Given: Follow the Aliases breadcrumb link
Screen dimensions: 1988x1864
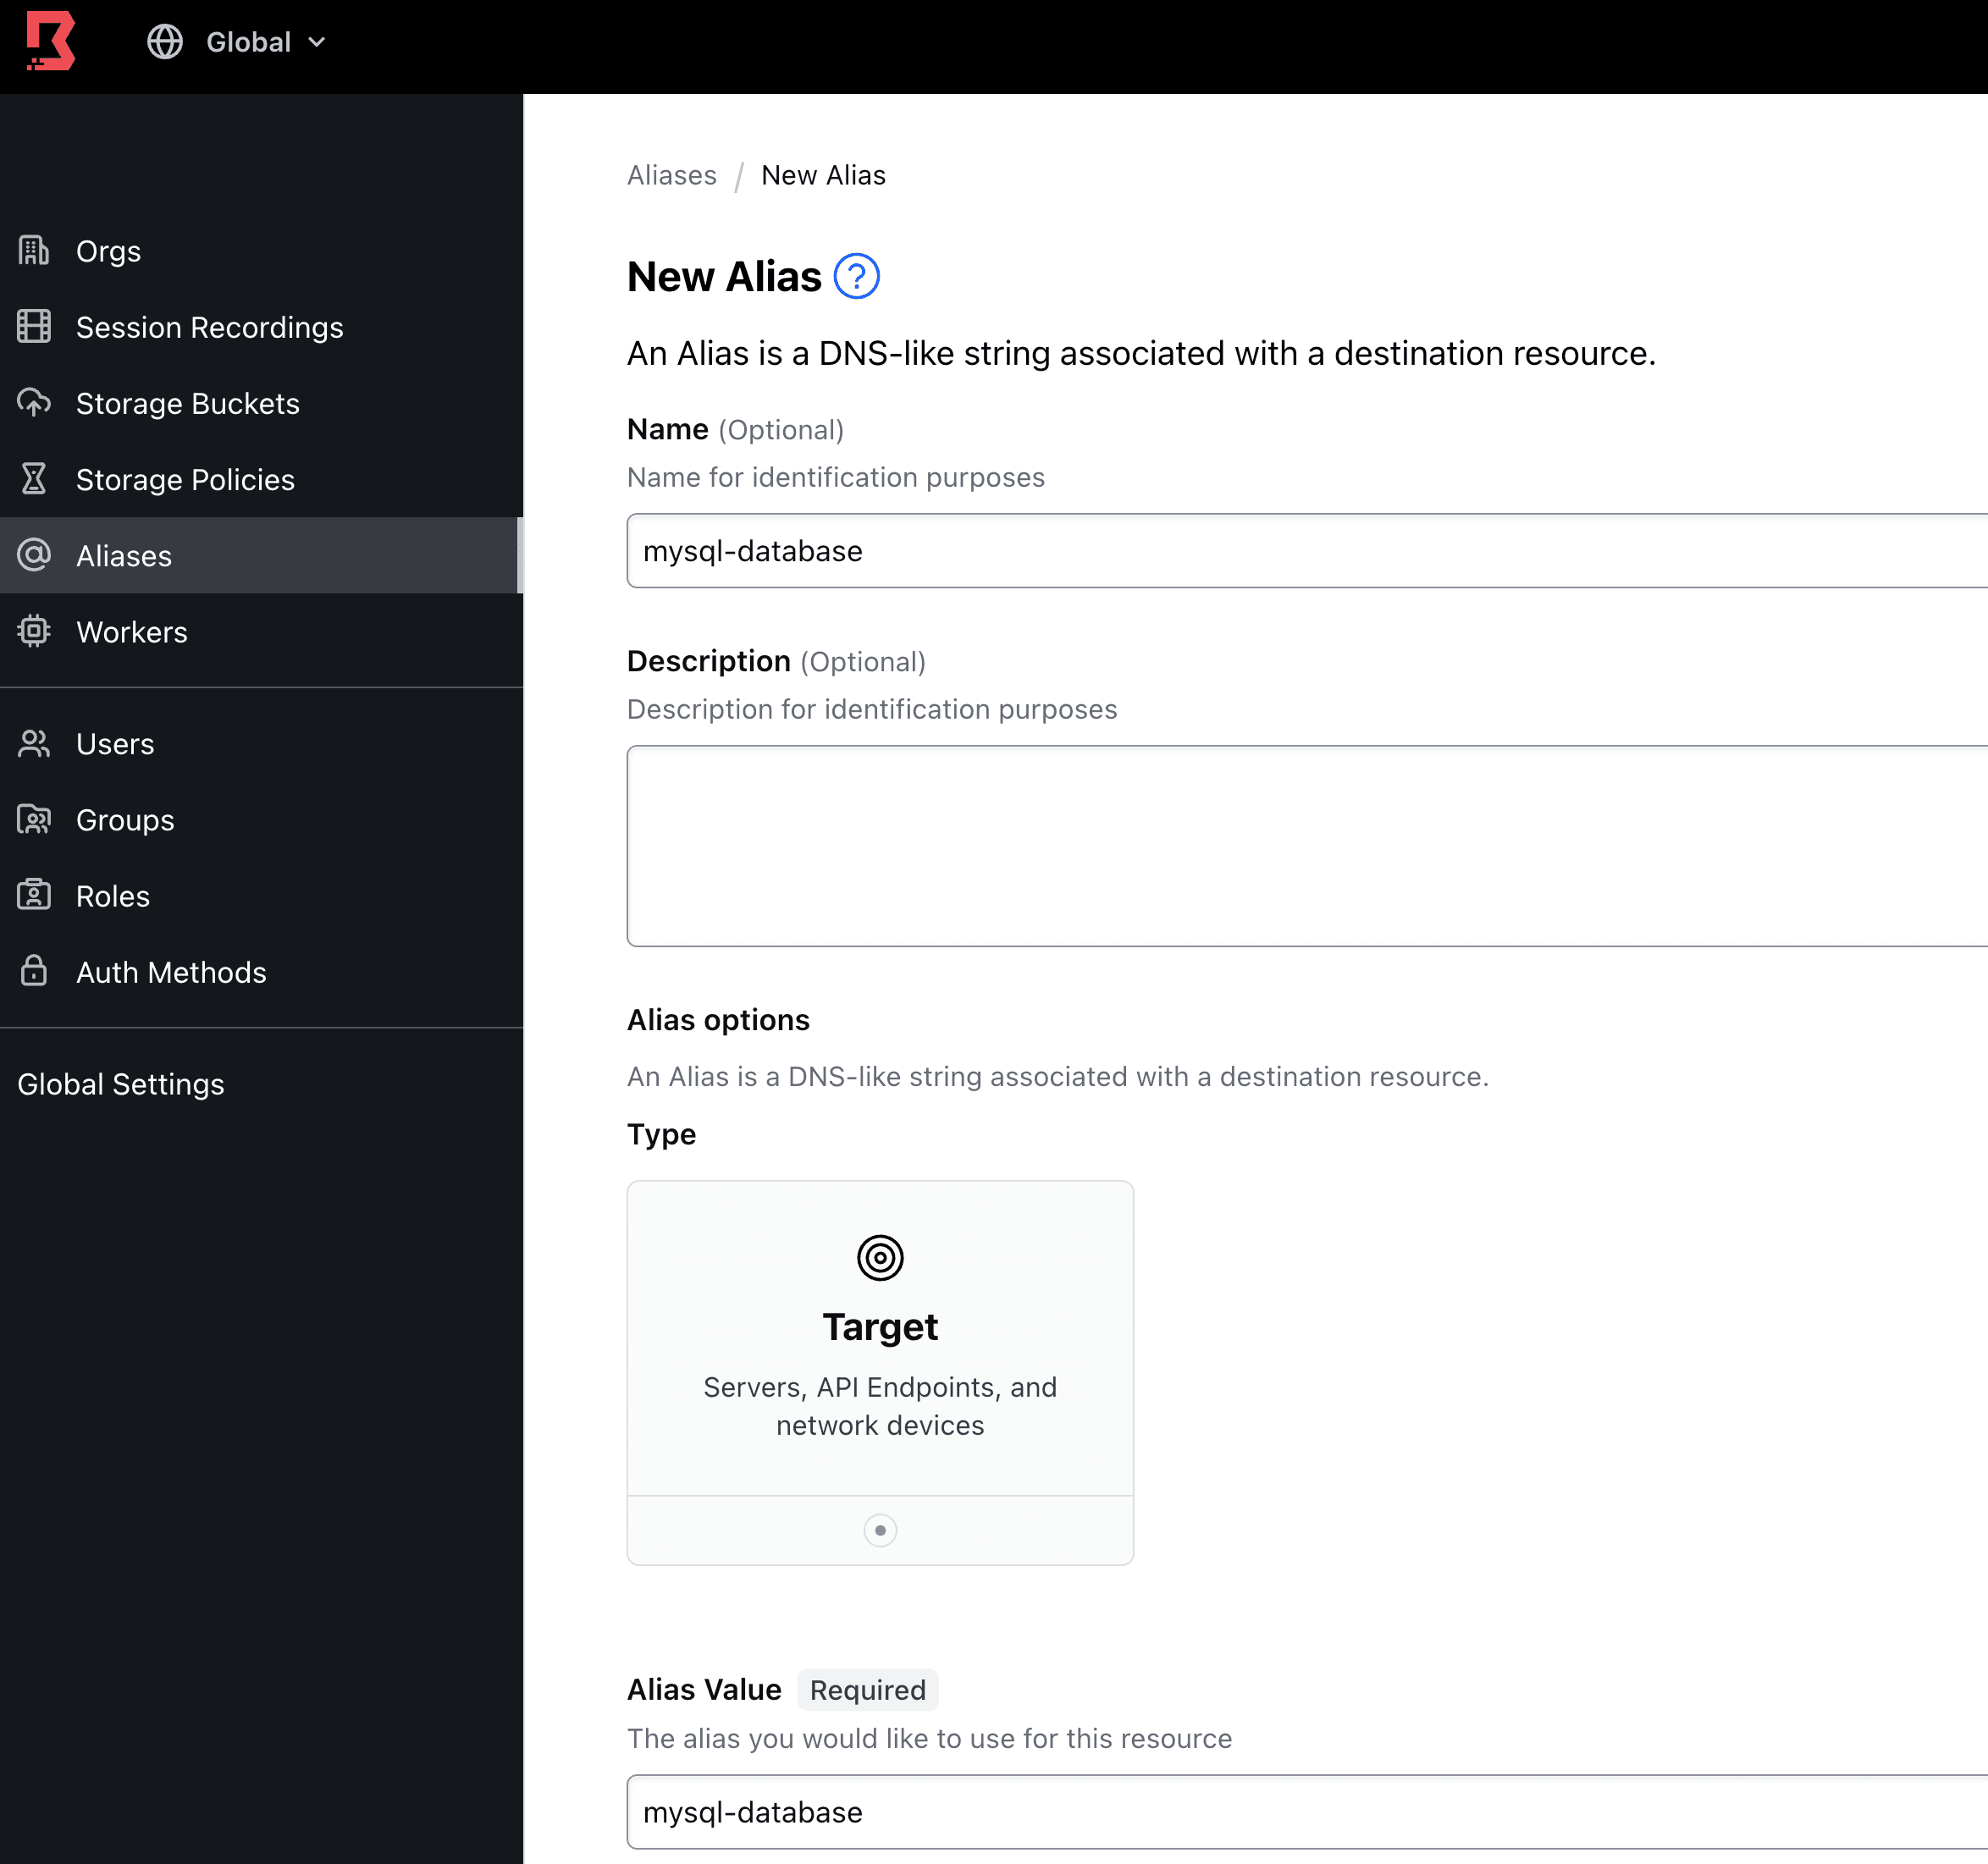Looking at the screenshot, I should point(671,175).
